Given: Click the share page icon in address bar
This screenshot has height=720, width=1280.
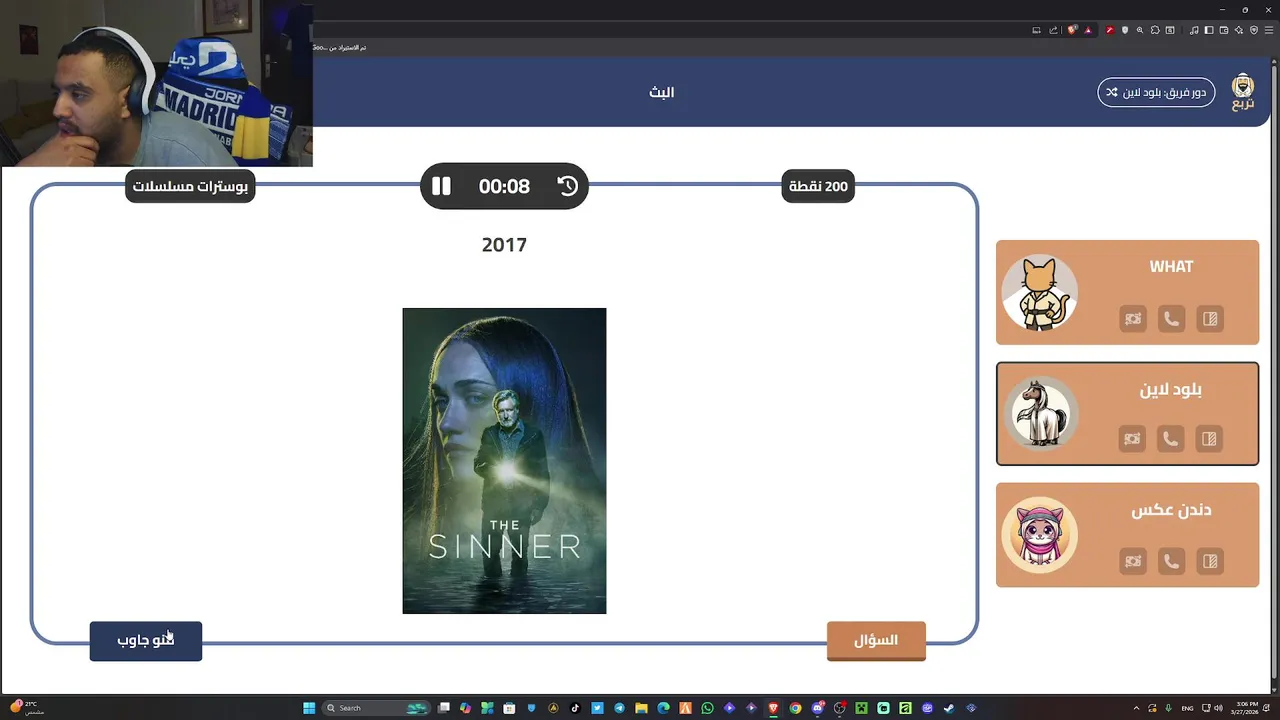Looking at the screenshot, I should [1053, 30].
